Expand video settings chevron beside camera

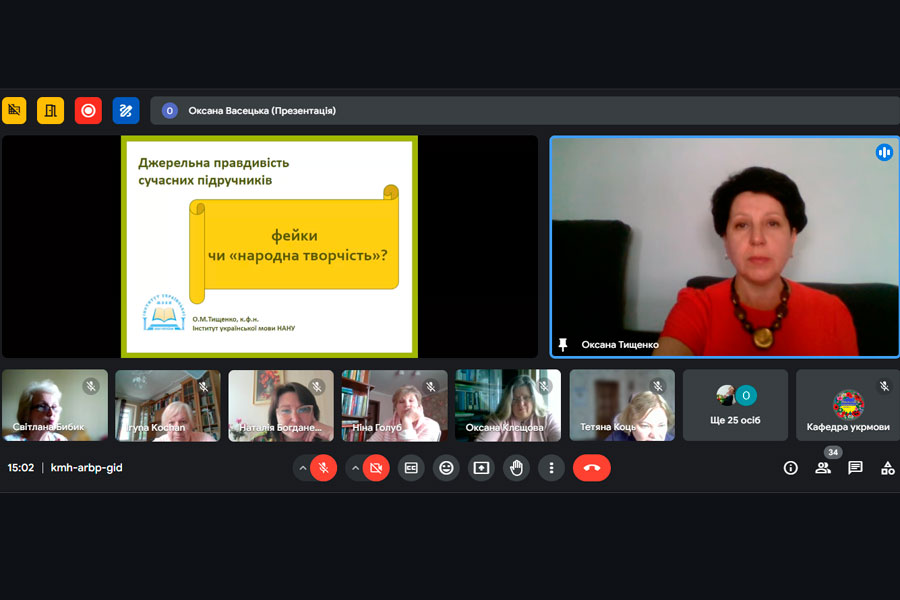(x=355, y=469)
